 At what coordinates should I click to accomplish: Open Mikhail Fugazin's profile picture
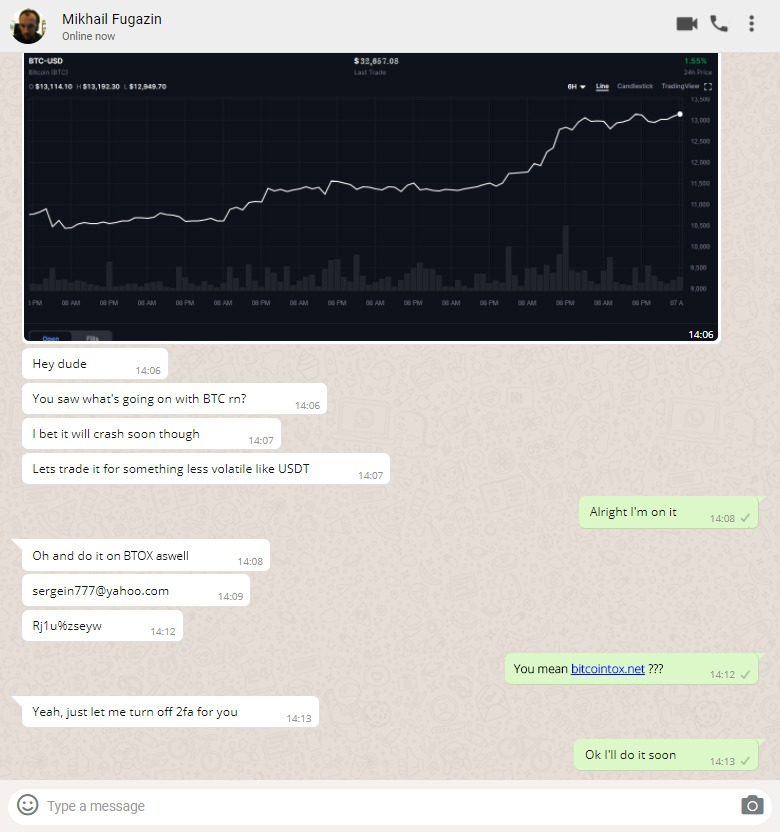point(28,26)
